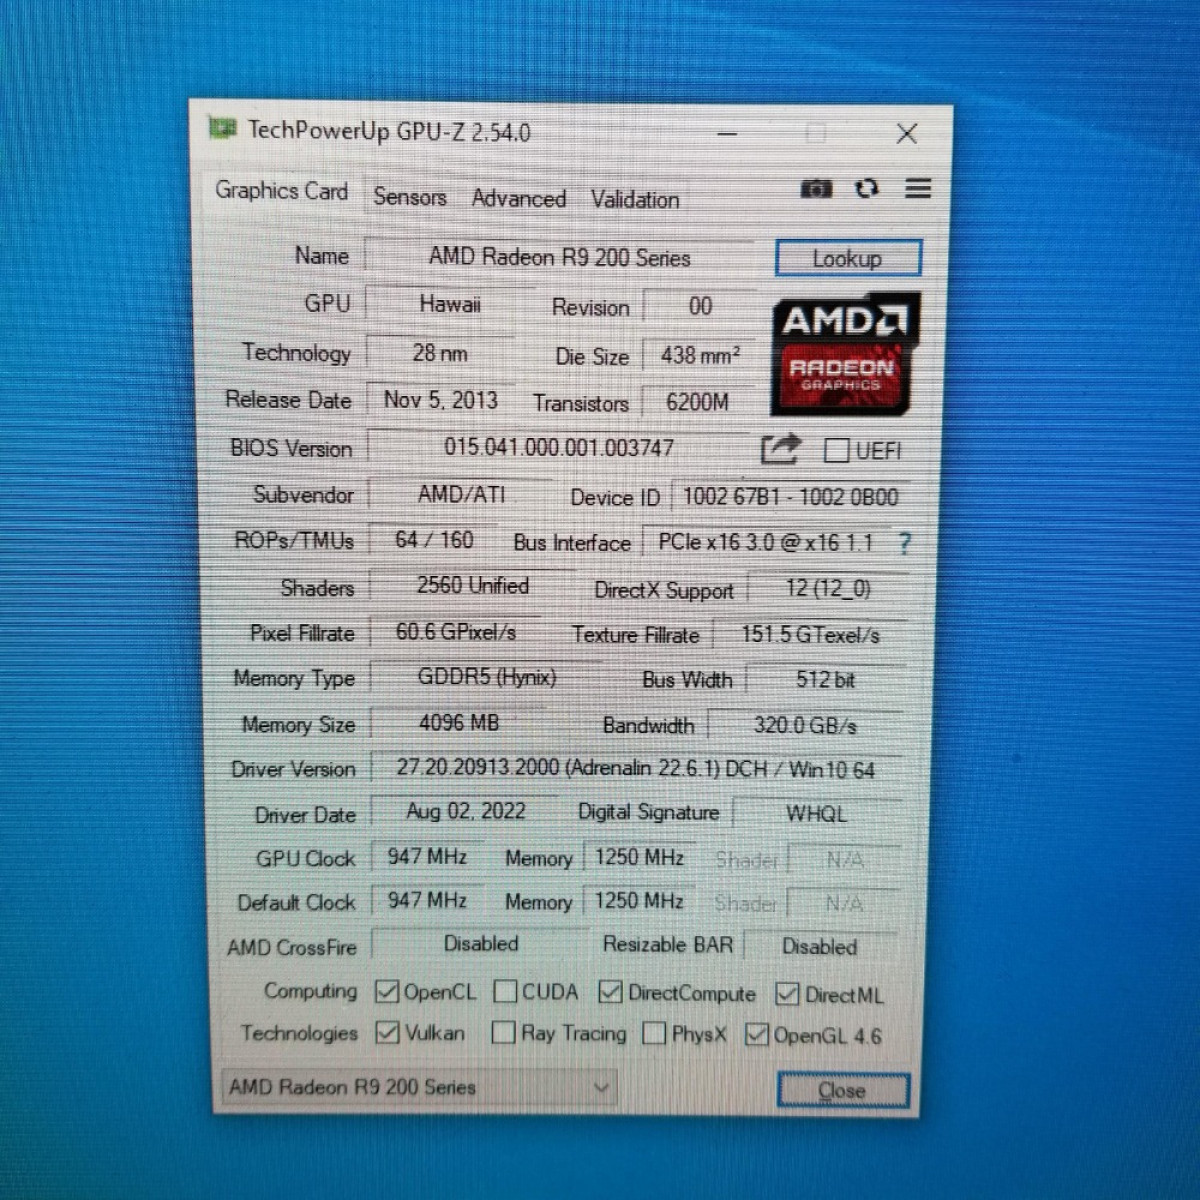Toggle the OpenCL checkbox
1200x1200 pixels.
pos(387,991)
